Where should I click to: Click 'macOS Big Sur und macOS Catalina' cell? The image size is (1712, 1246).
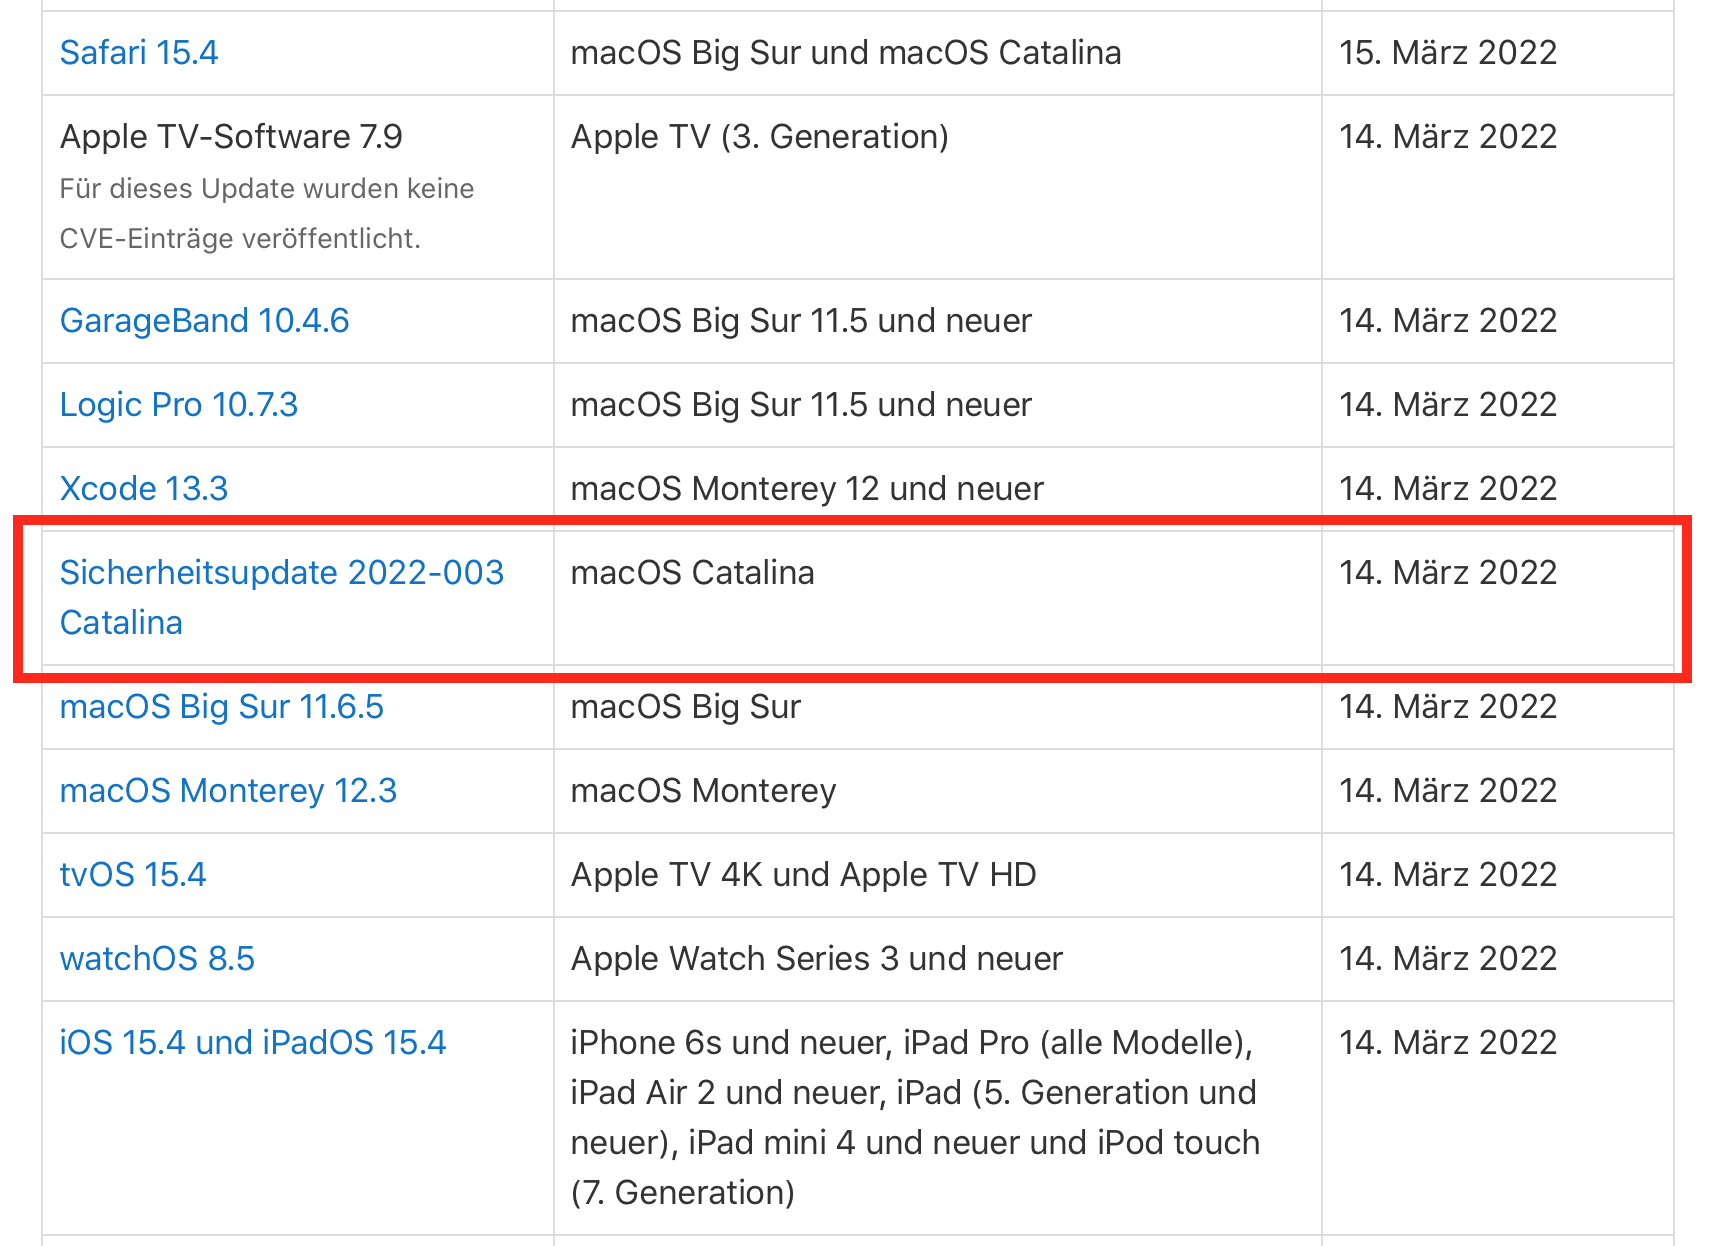point(845,53)
